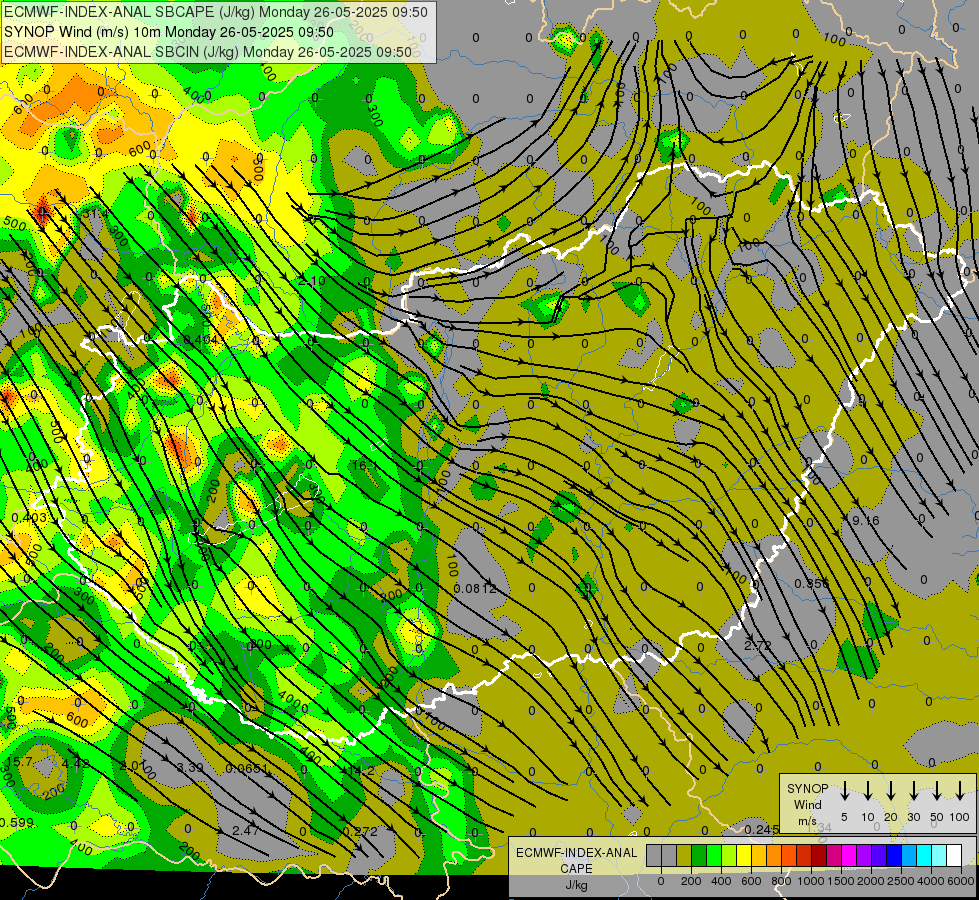979x900 pixels.
Task: Pick the olive swatch in the CAPE scale
Action: 684,855
